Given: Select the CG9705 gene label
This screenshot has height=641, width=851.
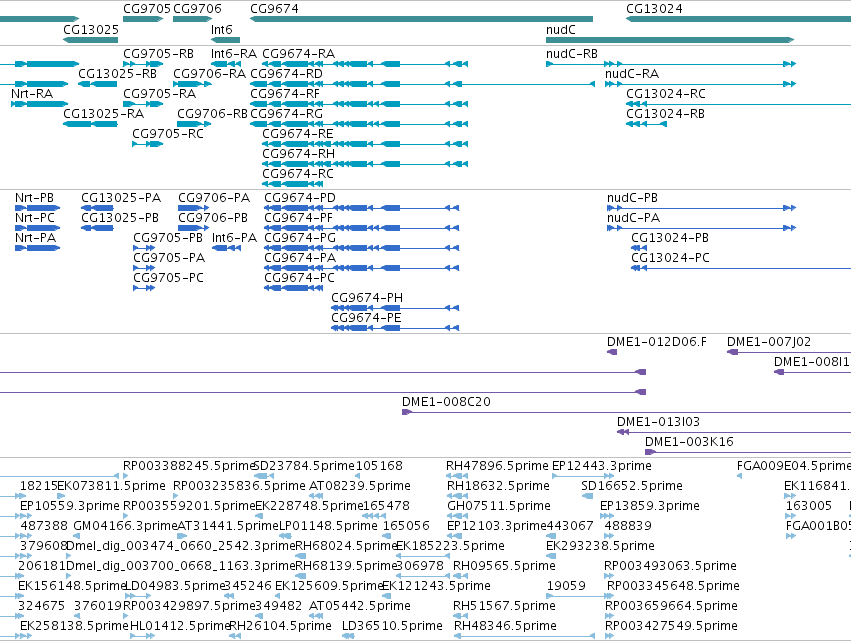Looking at the screenshot, I should click(147, 9).
